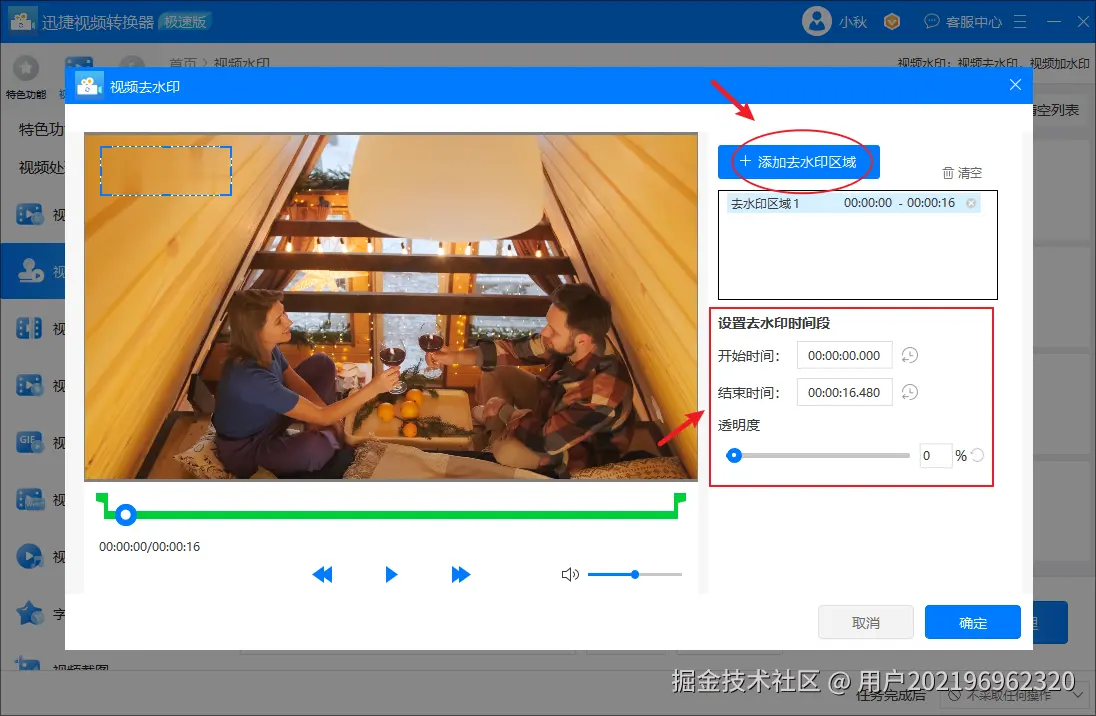Click the rewind playback button
Image resolution: width=1096 pixels, height=716 pixels.
coord(322,575)
